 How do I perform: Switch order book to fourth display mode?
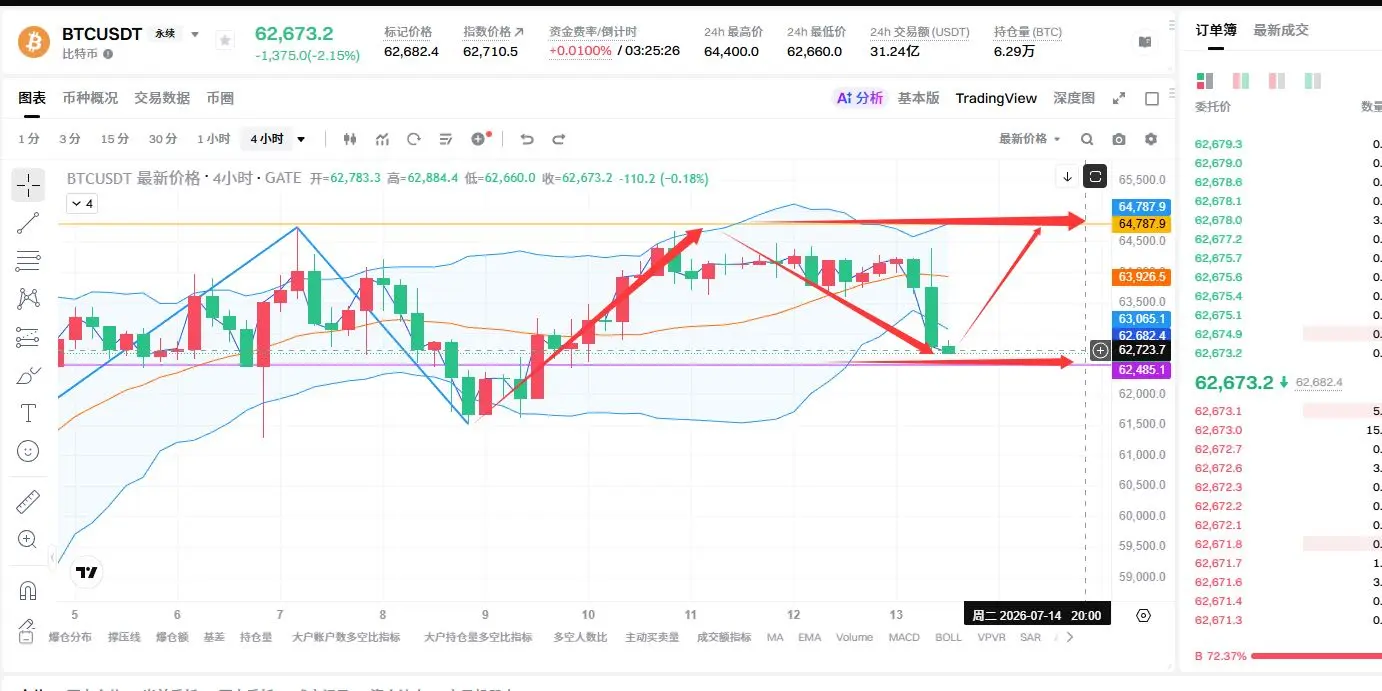(x=1313, y=81)
